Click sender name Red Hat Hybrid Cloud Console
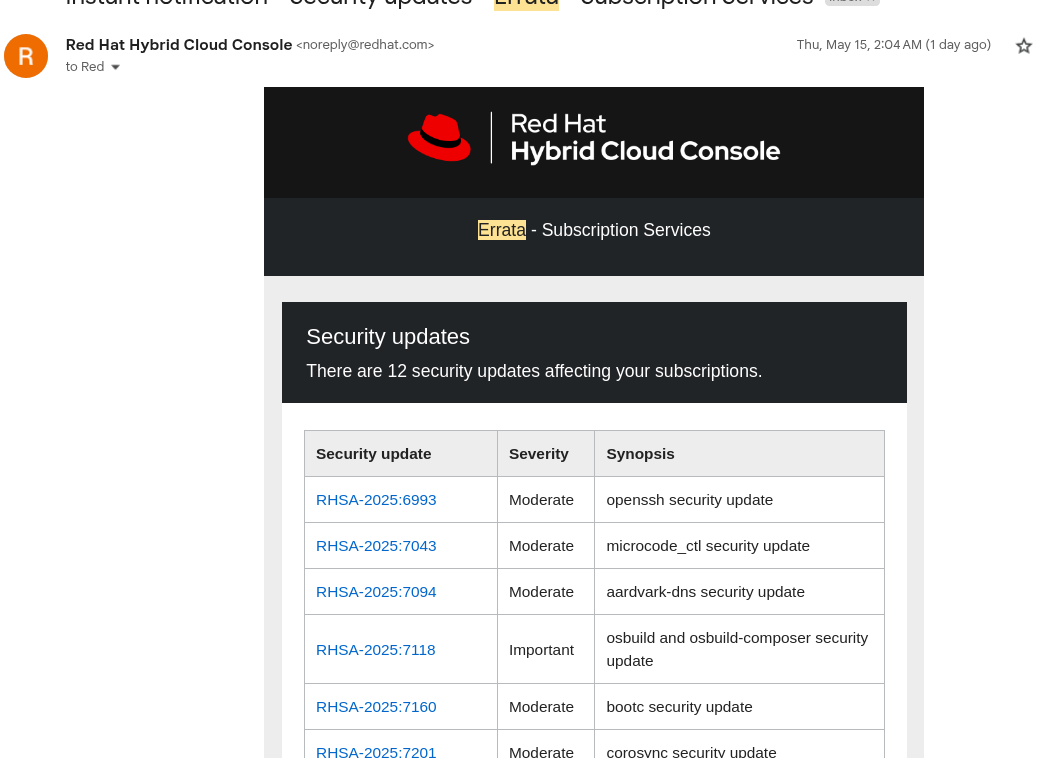 (x=179, y=45)
